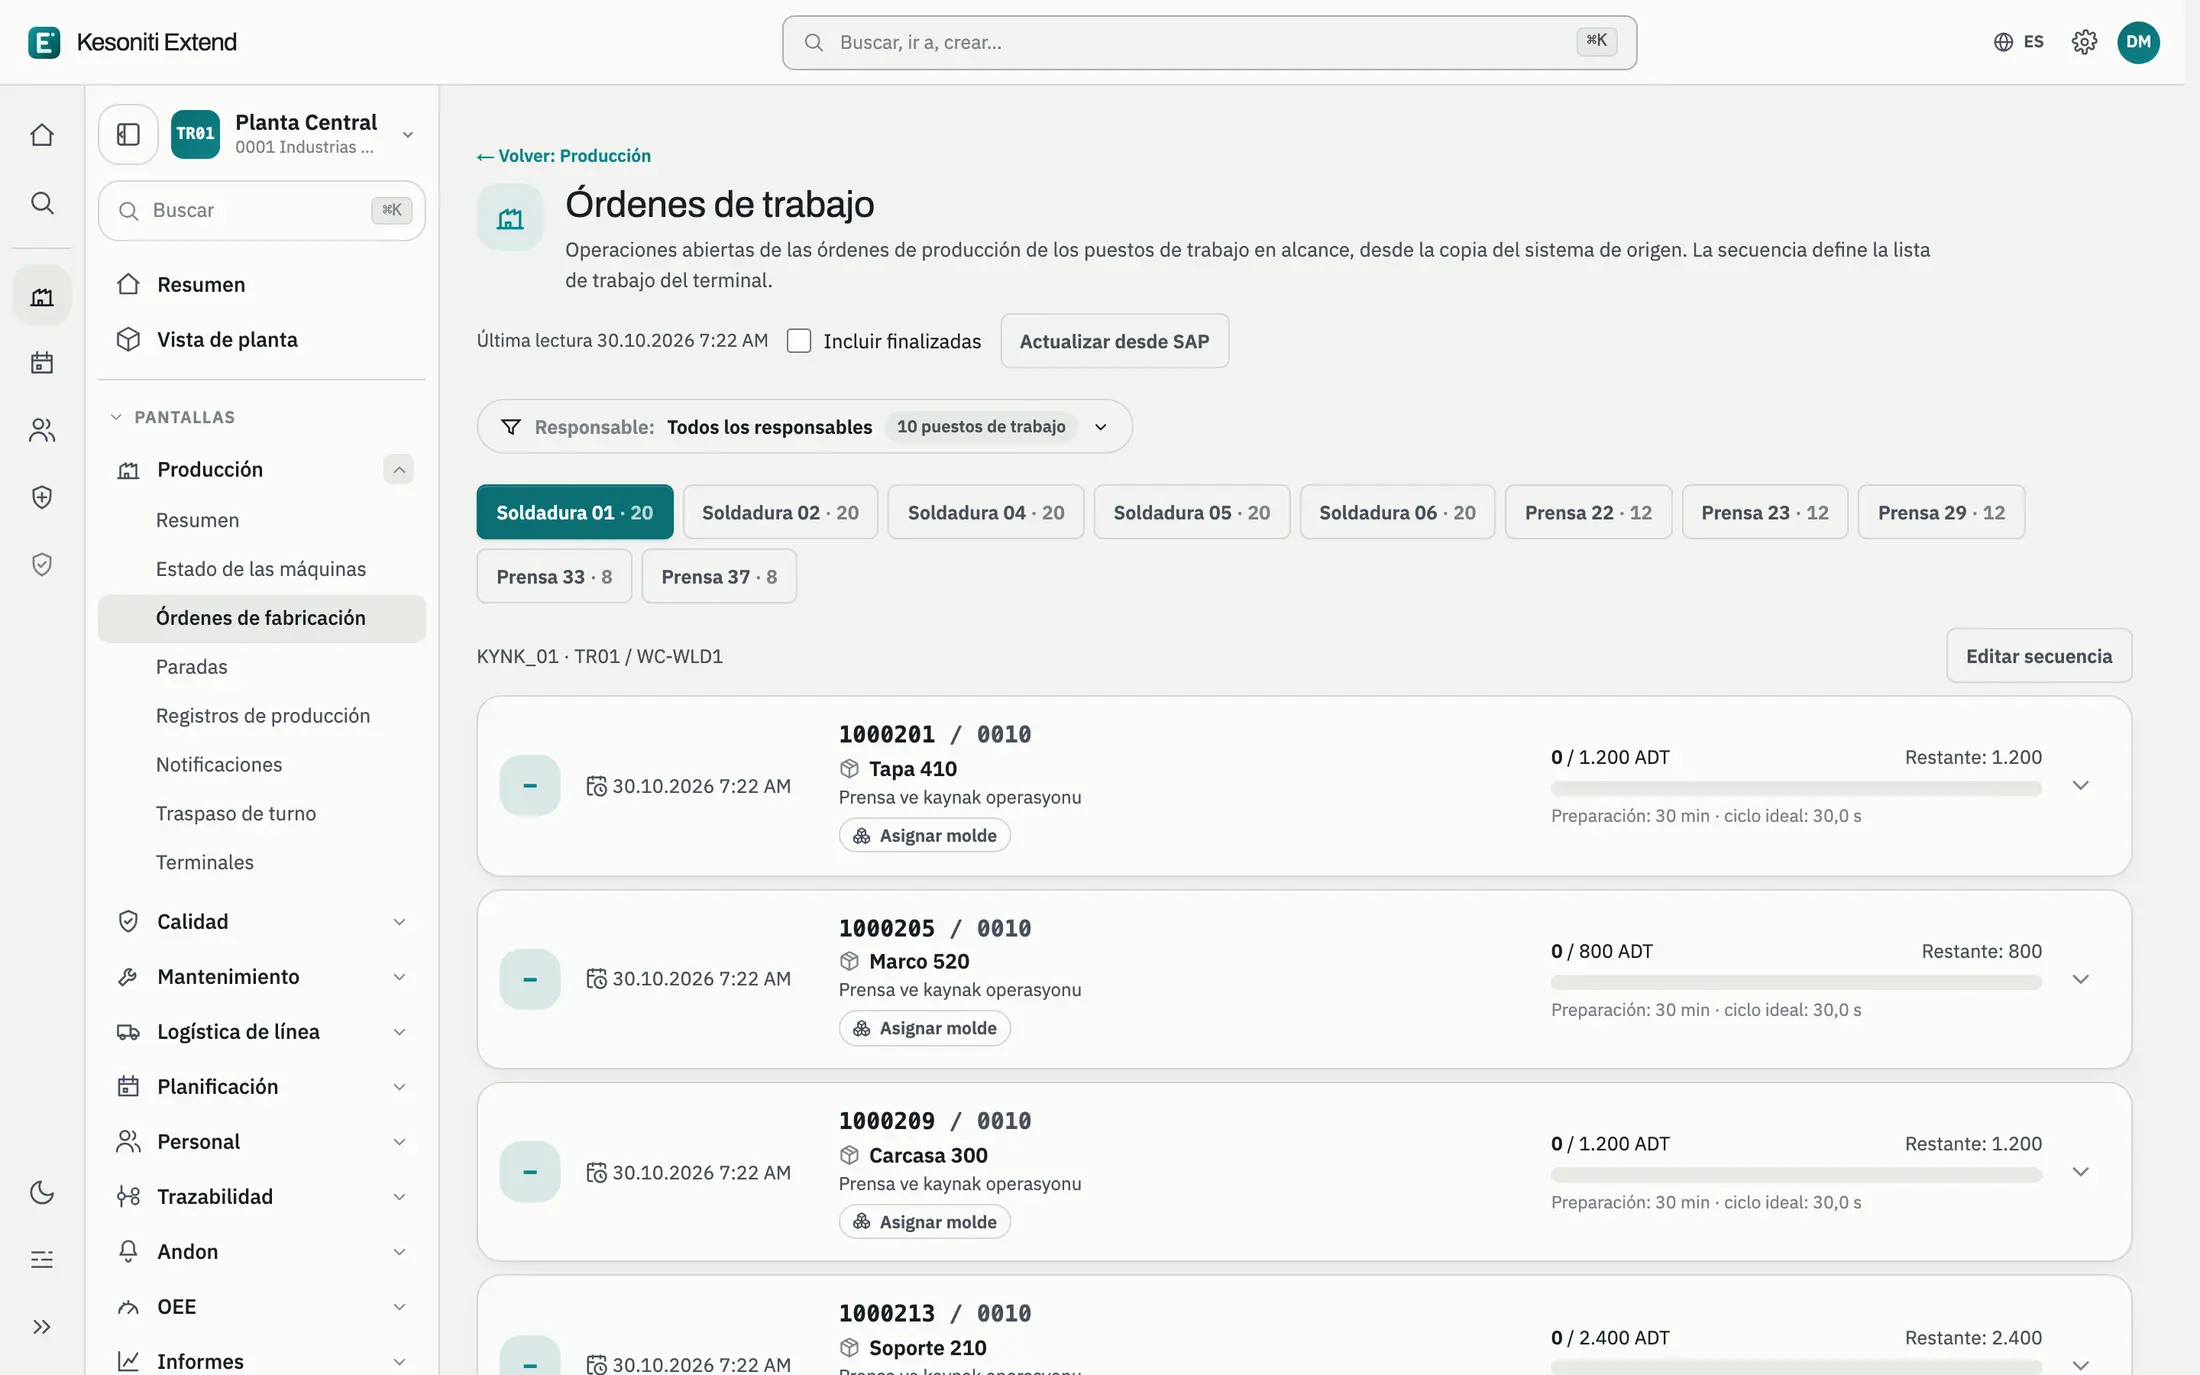Expand the rail with double-chevron icon
Viewport: 2200px width, 1375px height.
click(42, 1327)
